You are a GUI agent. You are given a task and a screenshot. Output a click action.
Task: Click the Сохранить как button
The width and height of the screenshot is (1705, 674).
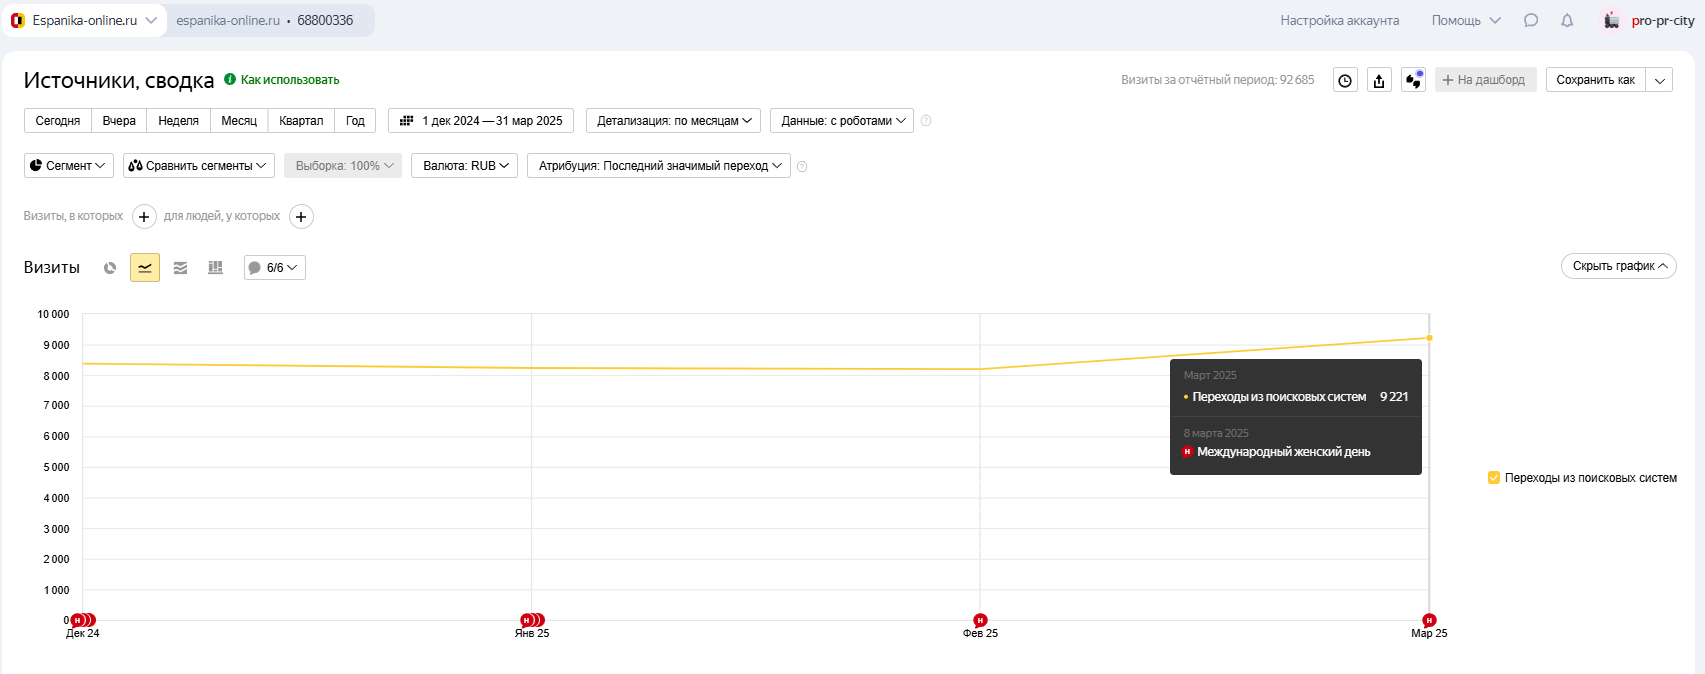pyautogui.click(x=1595, y=80)
